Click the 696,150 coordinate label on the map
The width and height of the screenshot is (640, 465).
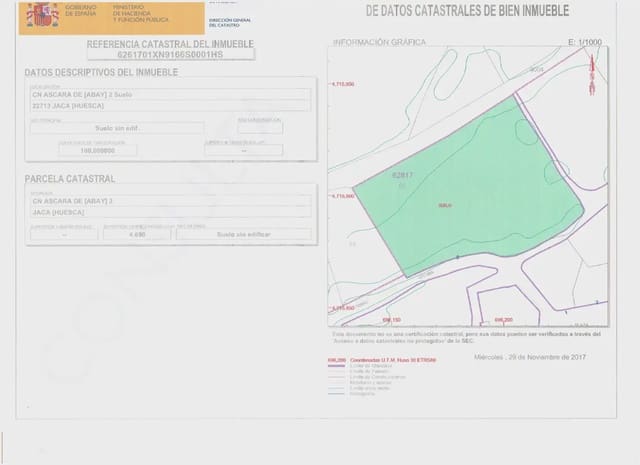click(392, 320)
